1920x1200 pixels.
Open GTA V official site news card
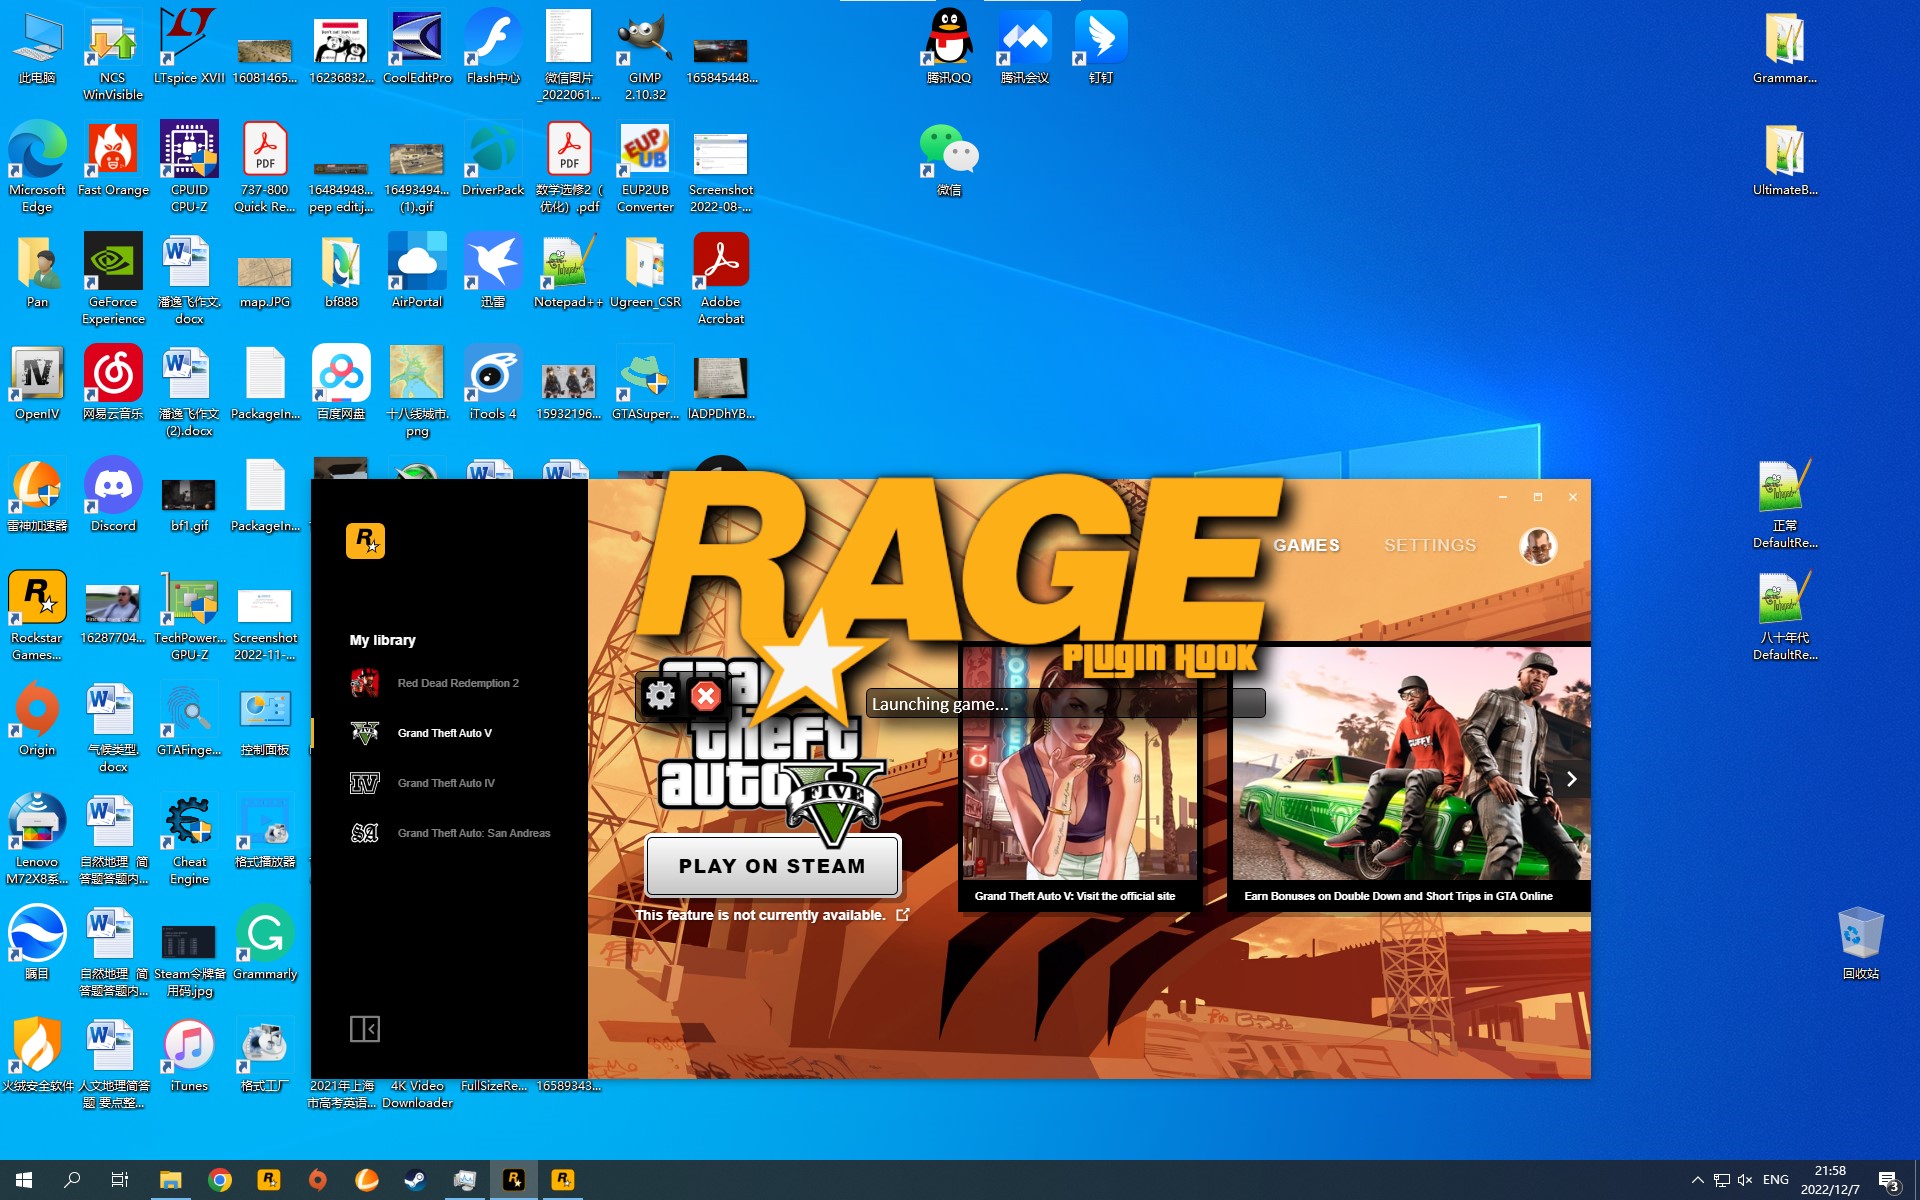[x=1078, y=790]
